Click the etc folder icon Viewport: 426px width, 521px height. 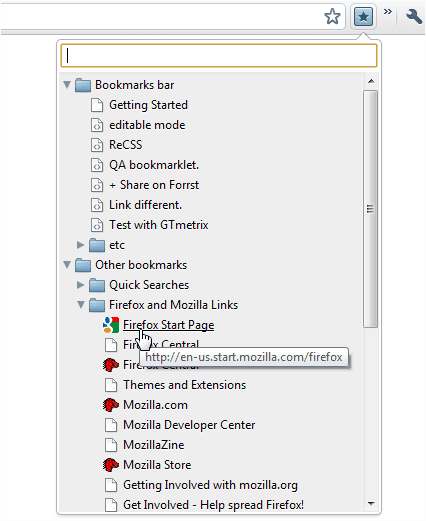point(97,245)
